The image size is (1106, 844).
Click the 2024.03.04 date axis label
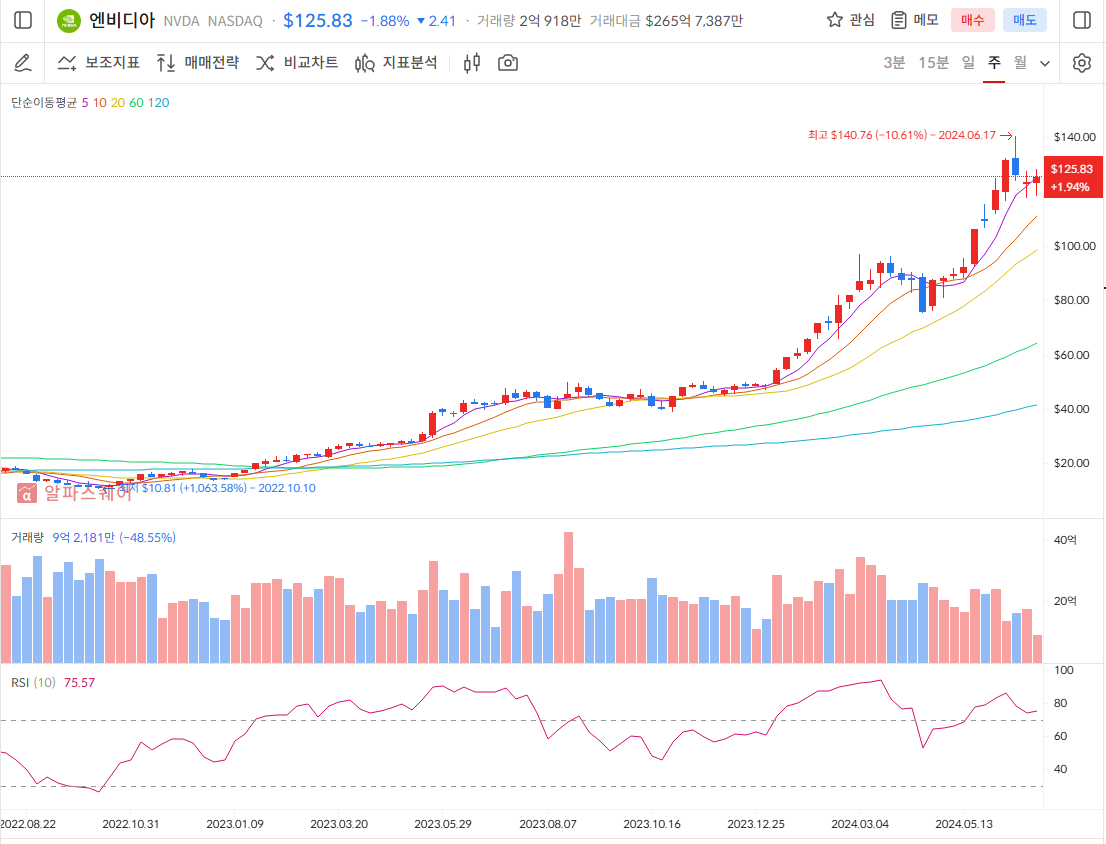(860, 824)
